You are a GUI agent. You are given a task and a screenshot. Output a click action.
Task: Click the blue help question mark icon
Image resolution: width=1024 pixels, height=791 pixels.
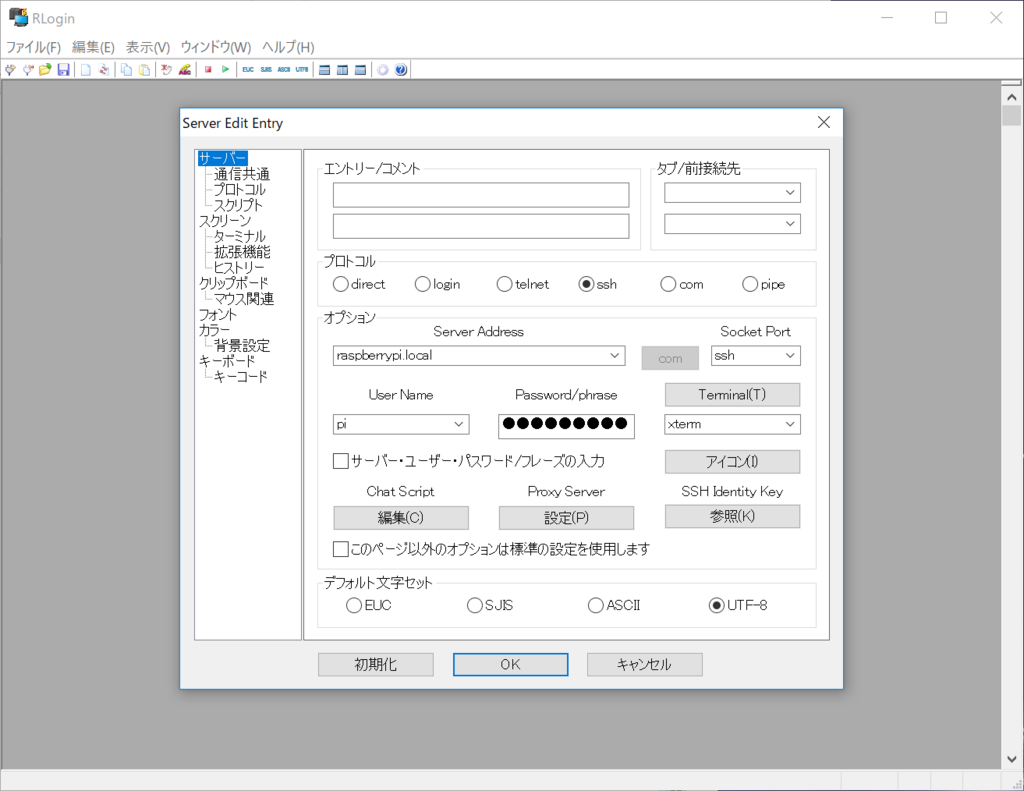(x=401, y=70)
